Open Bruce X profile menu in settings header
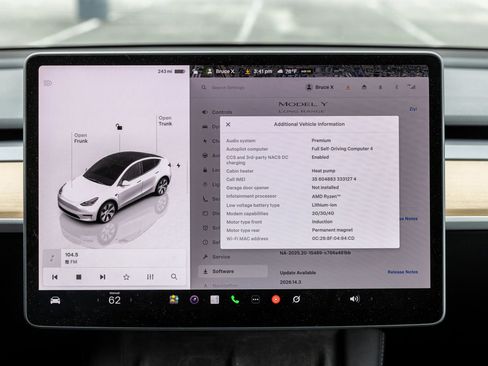 [320, 87]
